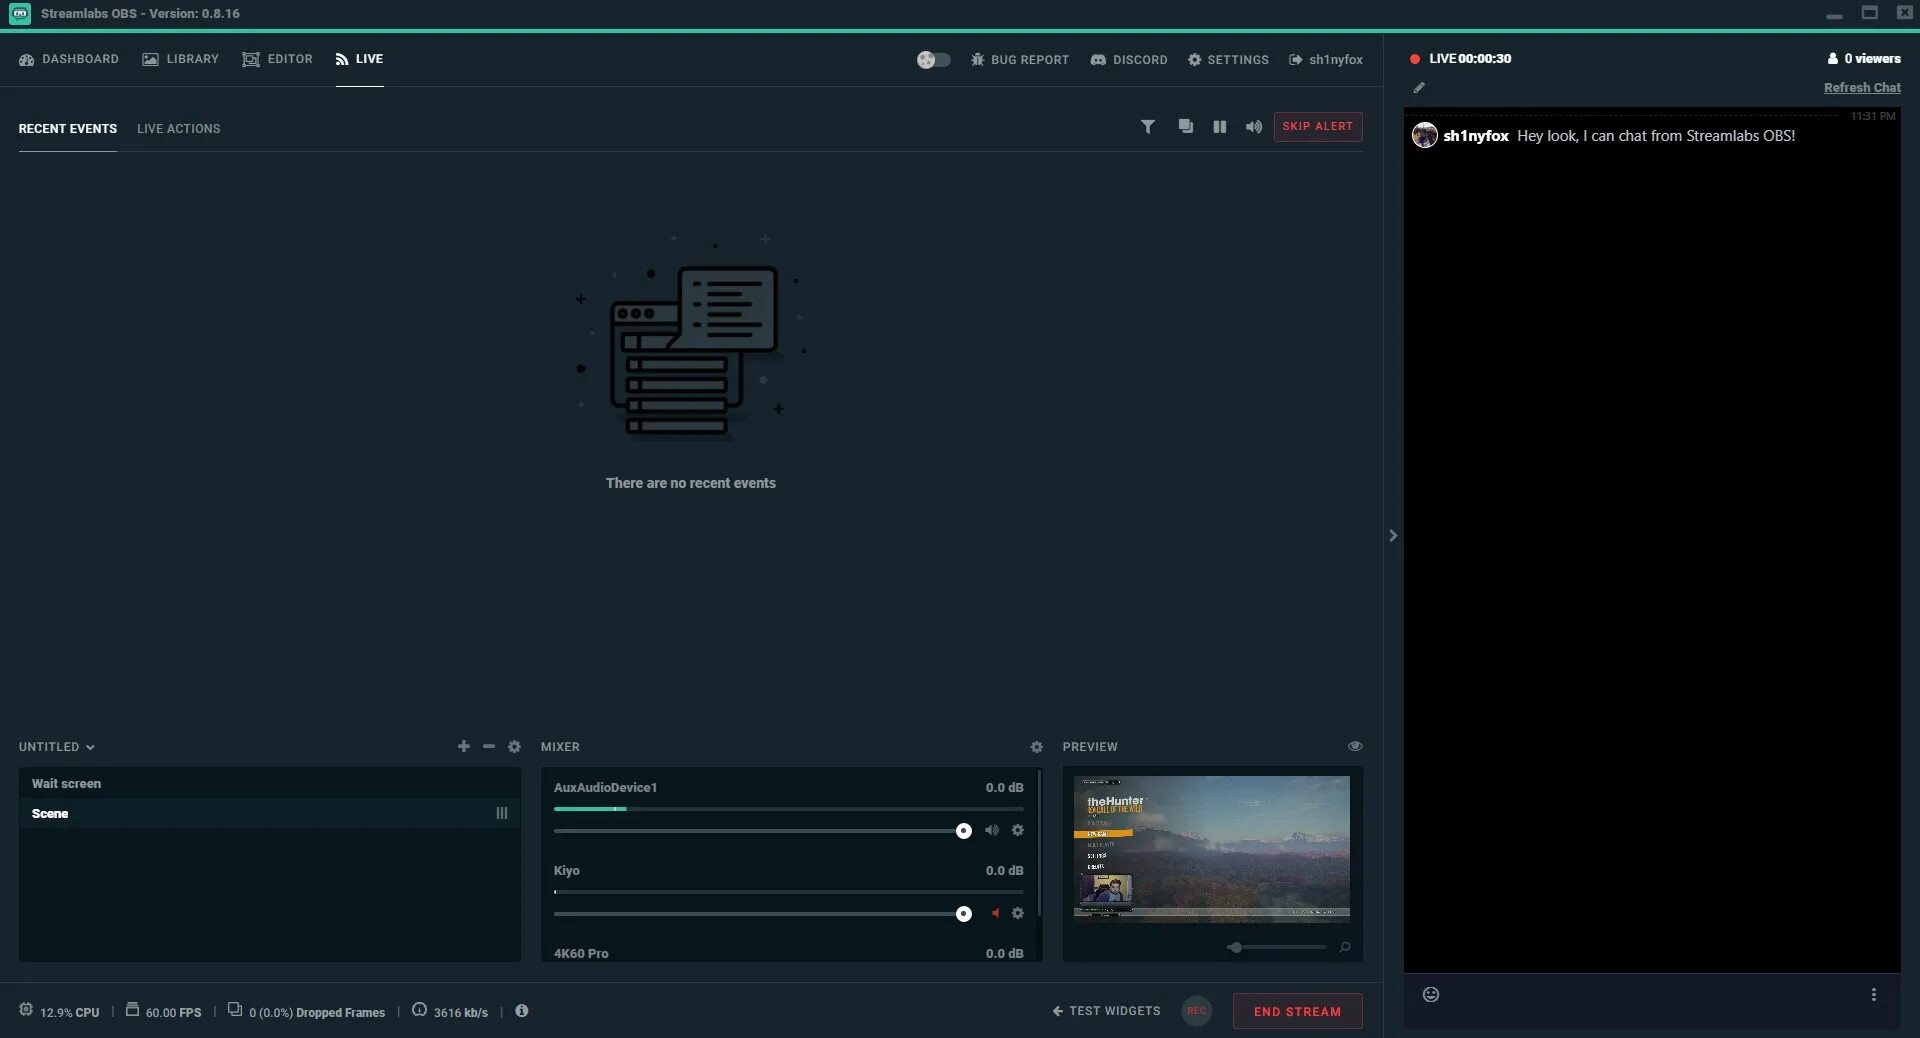The image size is (1920, 1038).
Task: Open the Dashboard tab
Action: pos(68,59)
